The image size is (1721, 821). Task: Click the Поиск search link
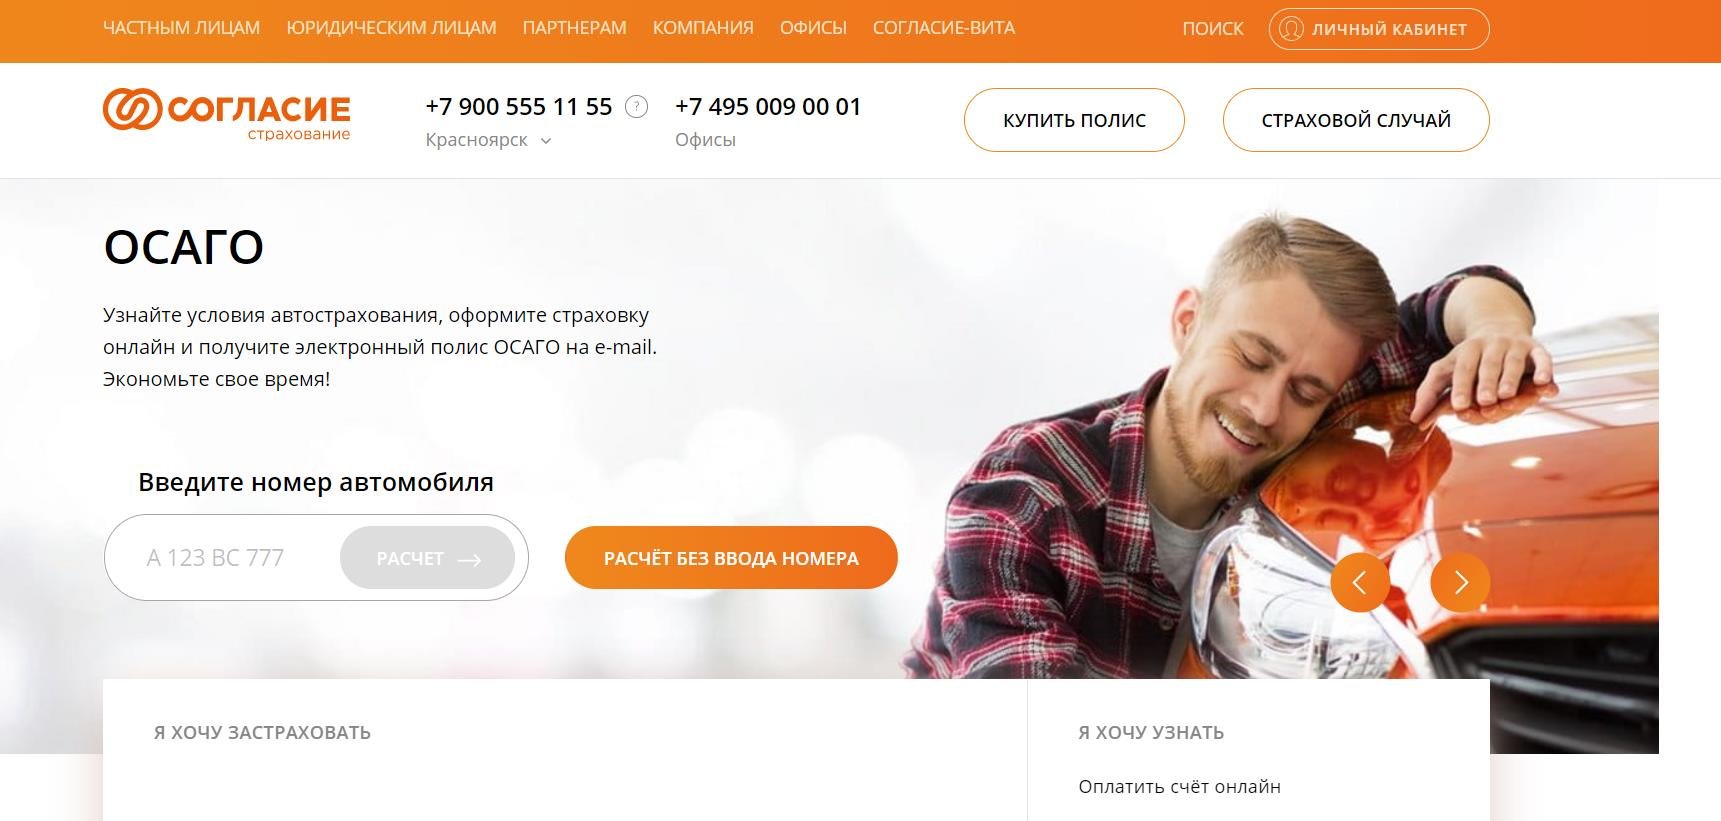[x=1212, y=29]
